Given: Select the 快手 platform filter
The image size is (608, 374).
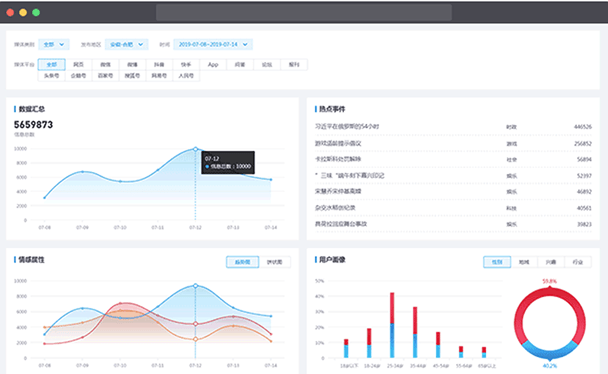Looking at the screenshot, I should (x=186, y=64).
